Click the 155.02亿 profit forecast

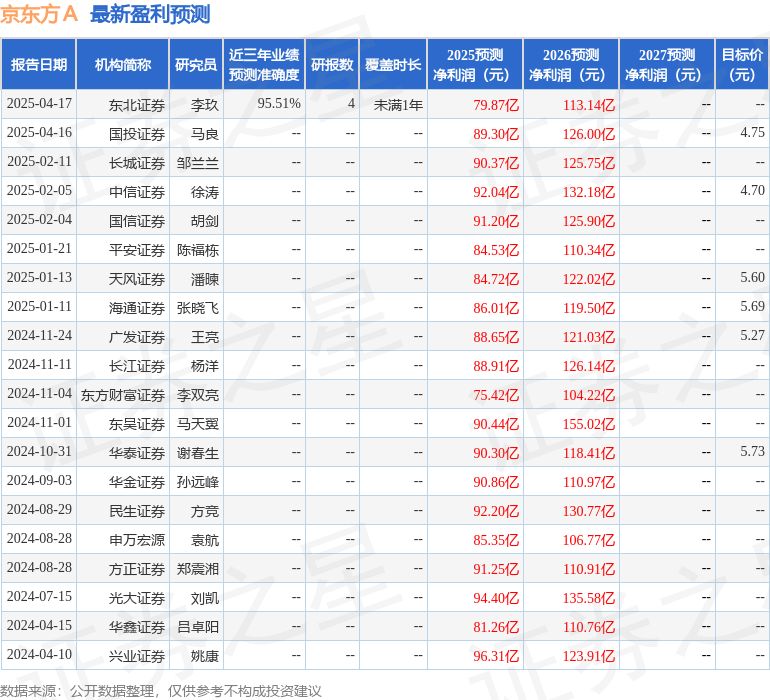[x=589, y=424]
